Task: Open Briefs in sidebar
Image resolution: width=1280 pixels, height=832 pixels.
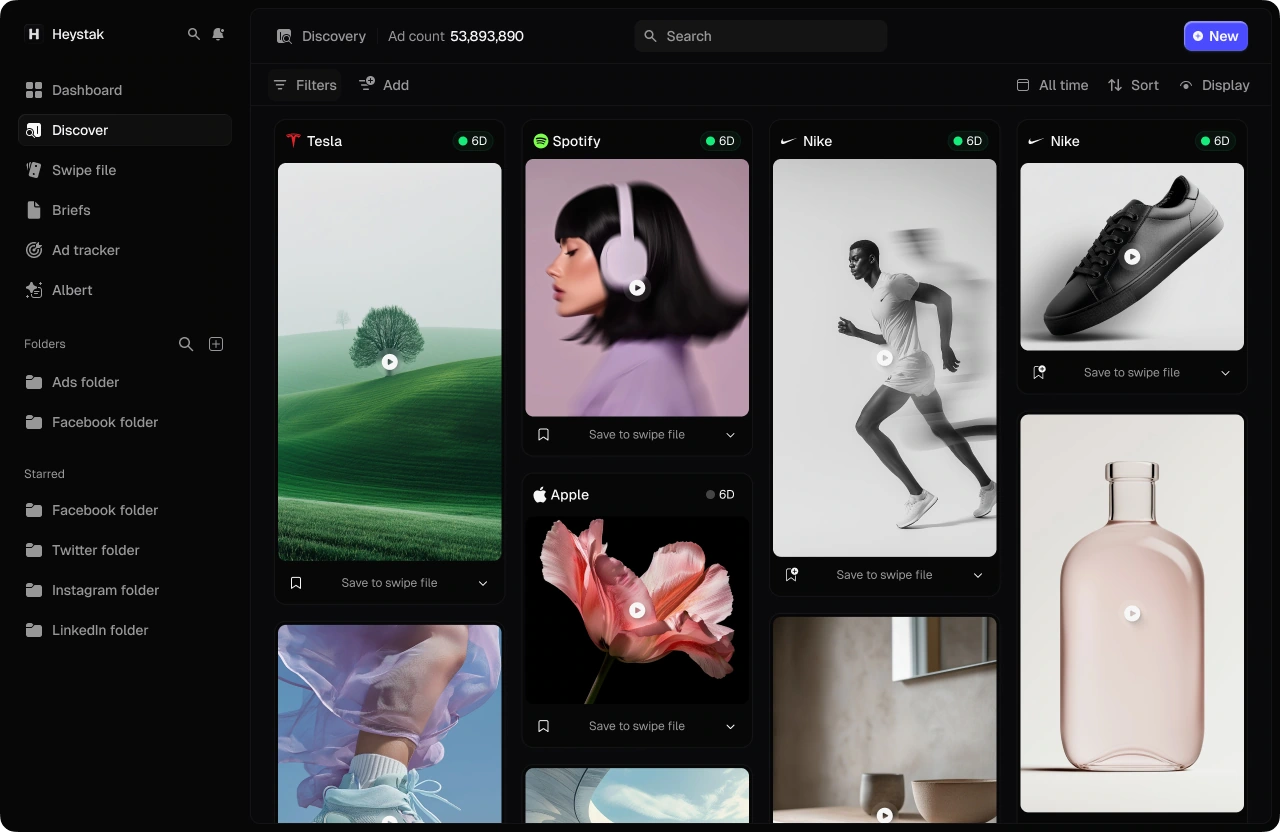Action: pos(125,210)
